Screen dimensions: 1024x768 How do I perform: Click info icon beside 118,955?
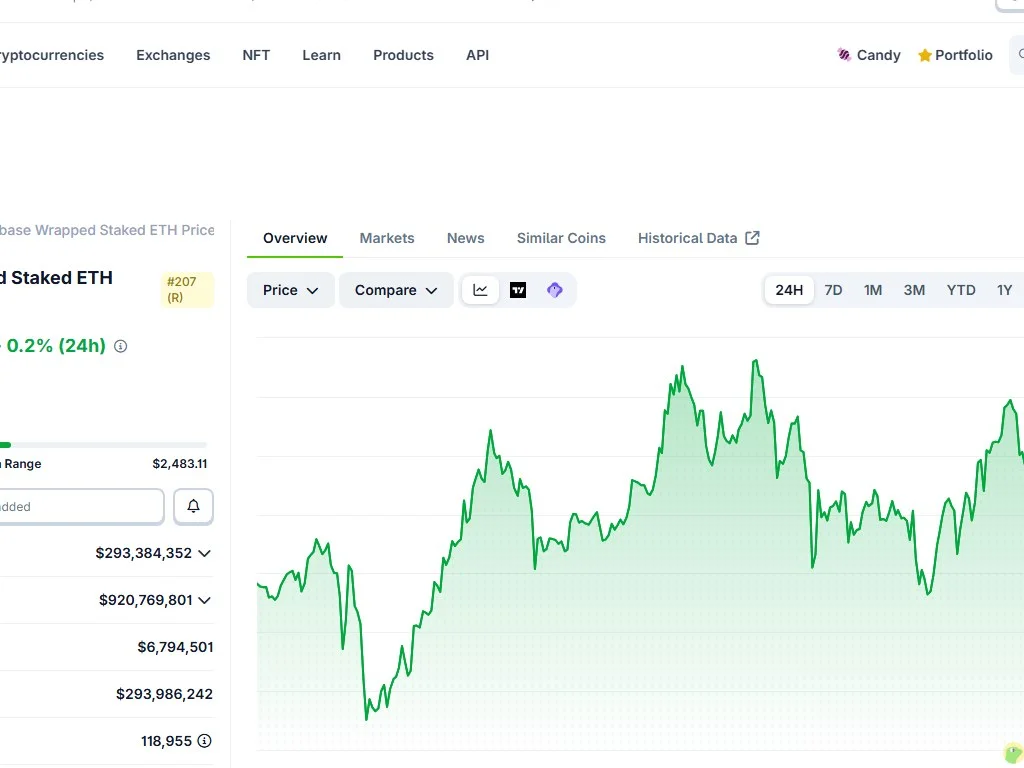(204, 741)
